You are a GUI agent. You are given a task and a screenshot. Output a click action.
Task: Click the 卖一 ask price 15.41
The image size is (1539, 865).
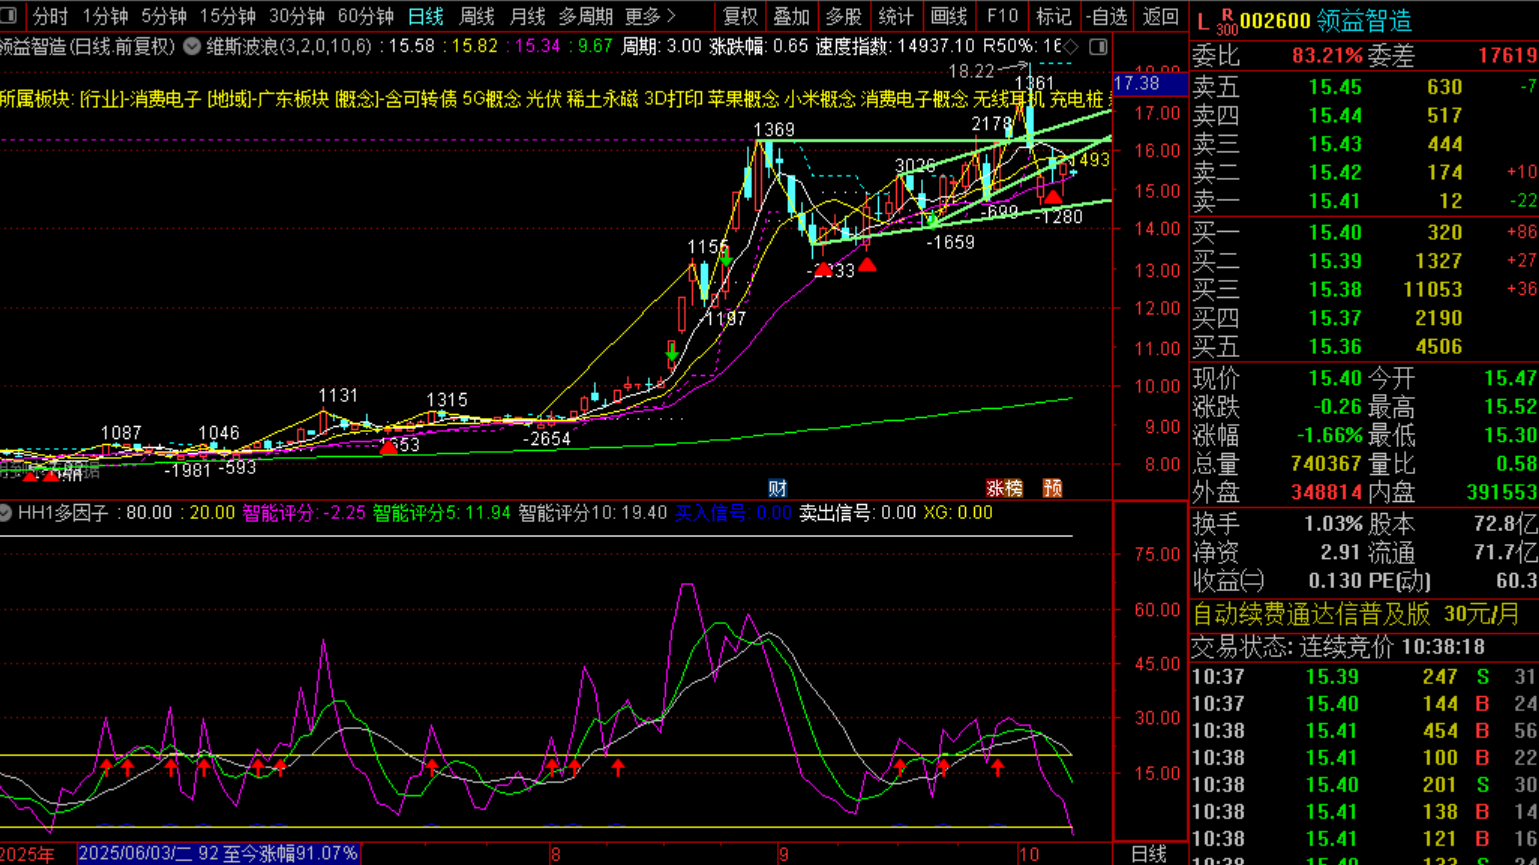click(x=1335, y=201)
